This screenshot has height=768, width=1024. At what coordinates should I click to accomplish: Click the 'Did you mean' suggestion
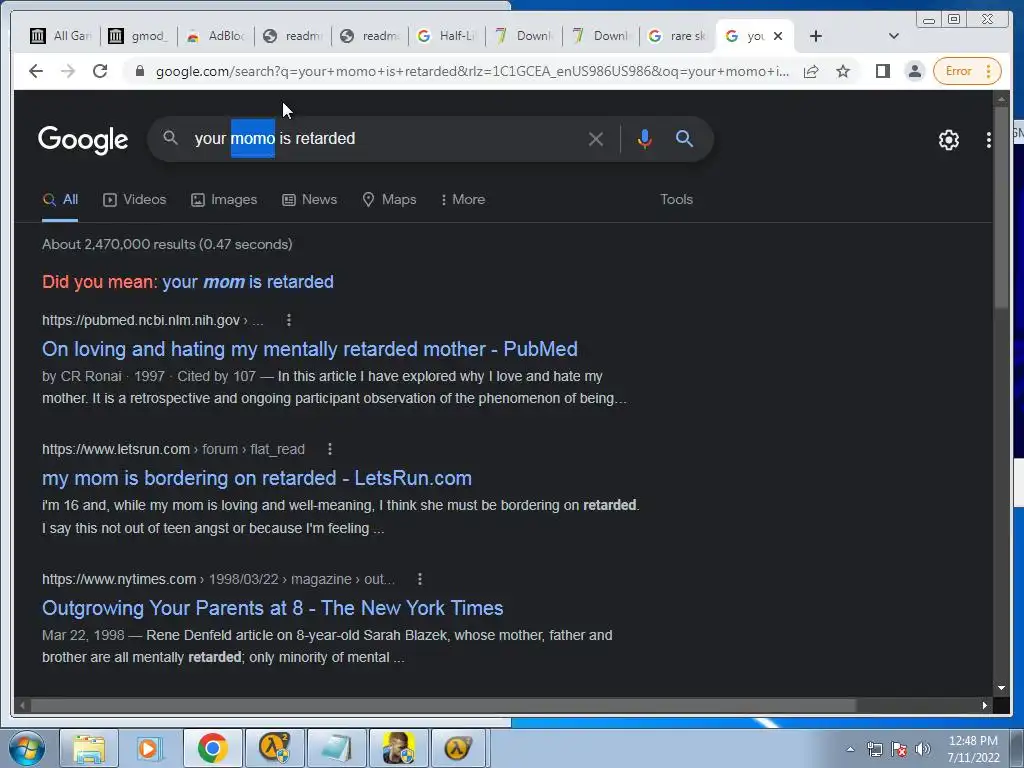(248, 282)
